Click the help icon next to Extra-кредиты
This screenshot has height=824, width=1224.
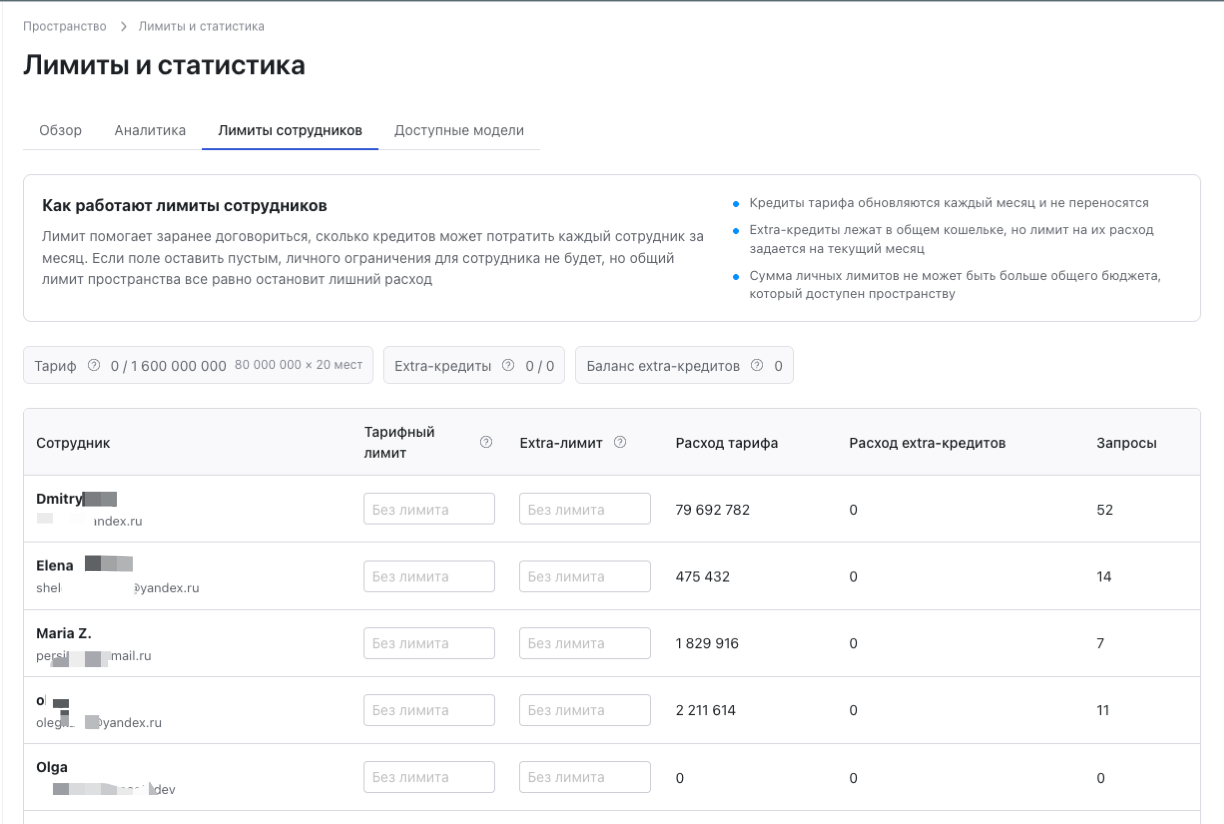508,365
